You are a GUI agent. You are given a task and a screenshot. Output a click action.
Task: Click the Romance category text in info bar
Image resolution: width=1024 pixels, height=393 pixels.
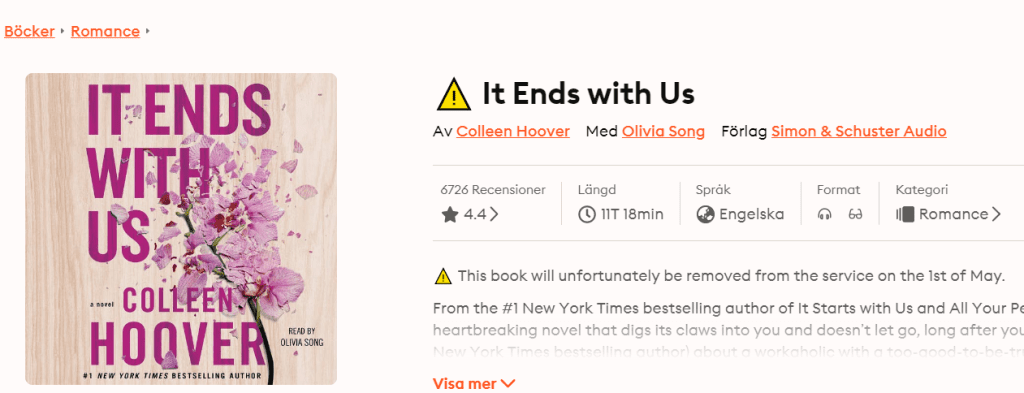[x=953, y=214]
